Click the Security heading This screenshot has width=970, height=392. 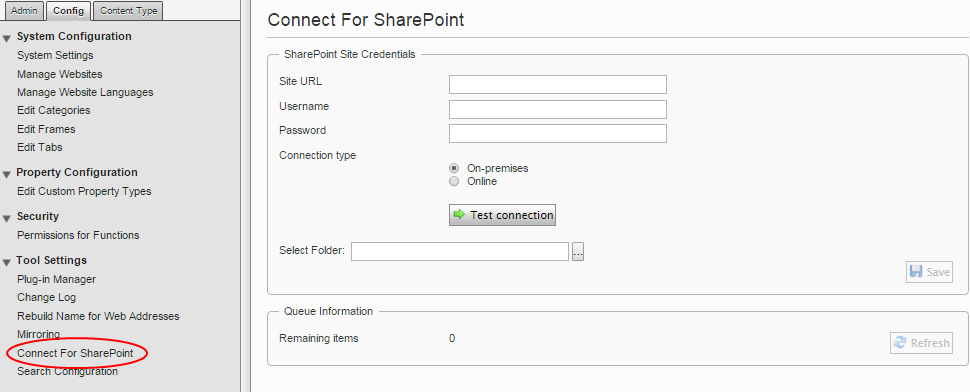click(38, 216)
